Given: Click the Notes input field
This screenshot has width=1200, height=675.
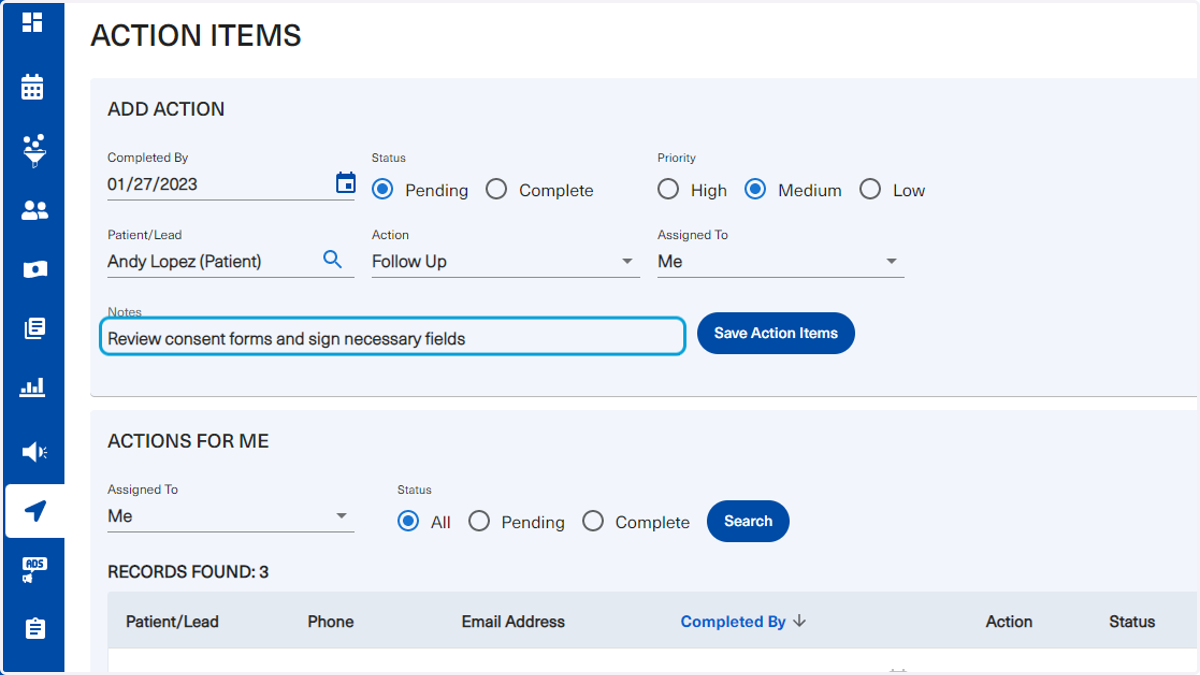Looking at the screenshot, I should click(393, 337).
